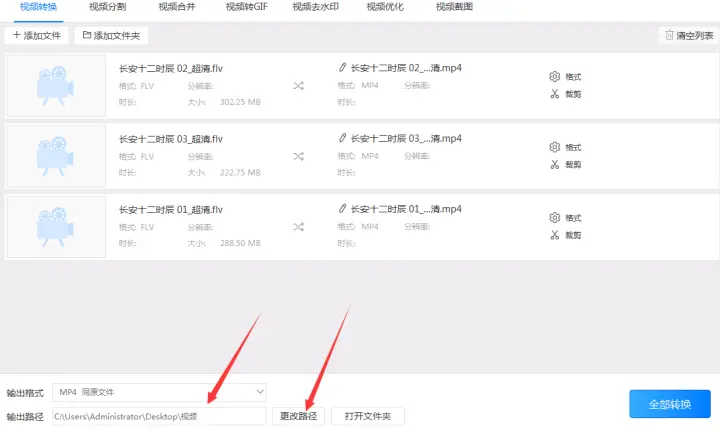Open format settings gear for 长安十二时辰 02
Viewport: 720px width, 428px height.
(555, 76)
